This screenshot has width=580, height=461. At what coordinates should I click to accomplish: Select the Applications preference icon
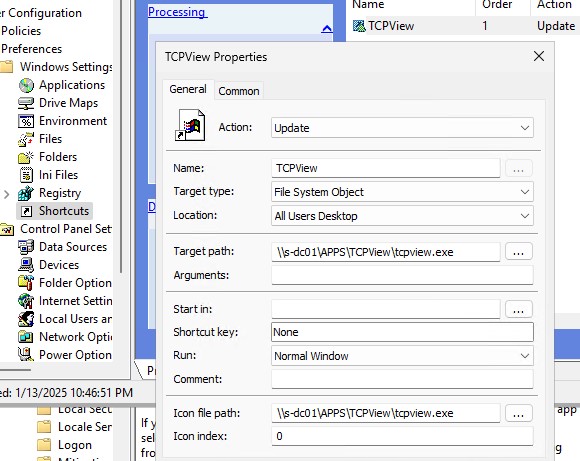26,85
